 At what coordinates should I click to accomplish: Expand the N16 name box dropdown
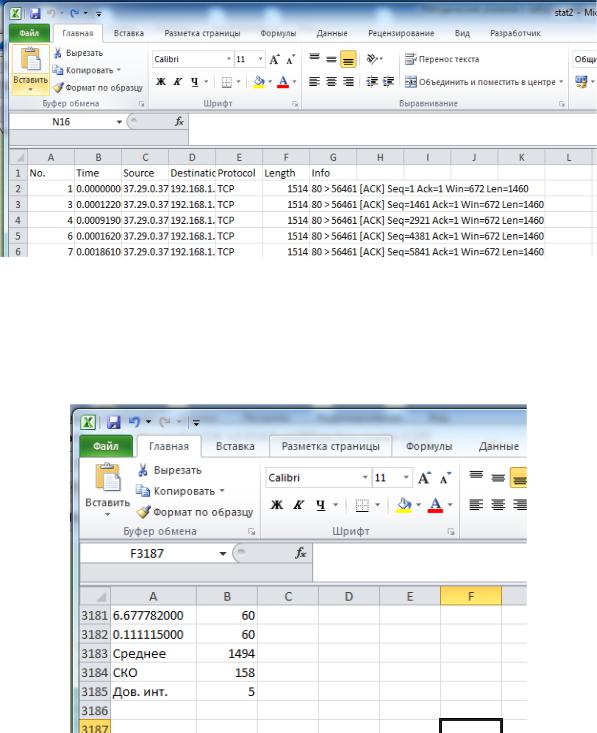119,122
